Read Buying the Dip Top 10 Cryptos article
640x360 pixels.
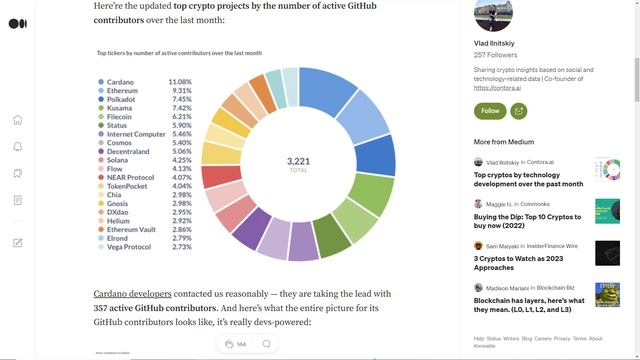coord(527,221)
